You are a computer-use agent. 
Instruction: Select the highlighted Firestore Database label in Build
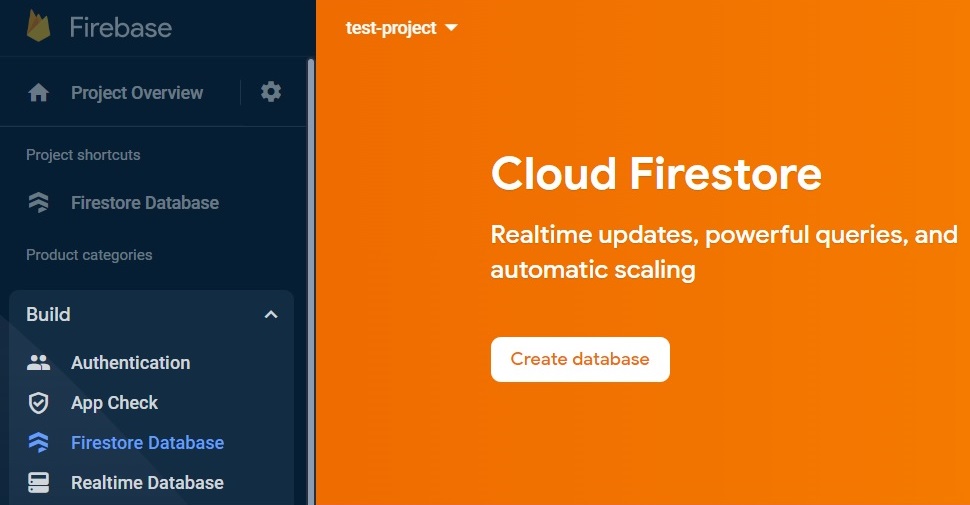point(147,442)
